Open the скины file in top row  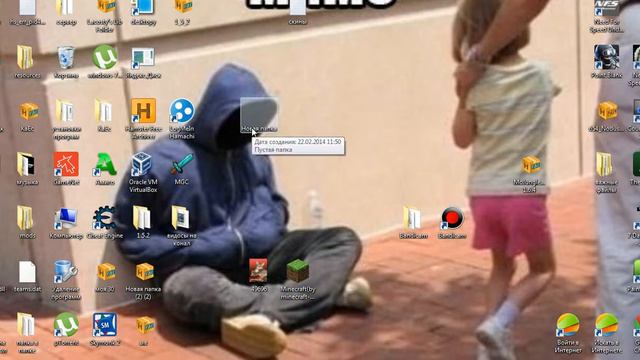pos(298,12)
